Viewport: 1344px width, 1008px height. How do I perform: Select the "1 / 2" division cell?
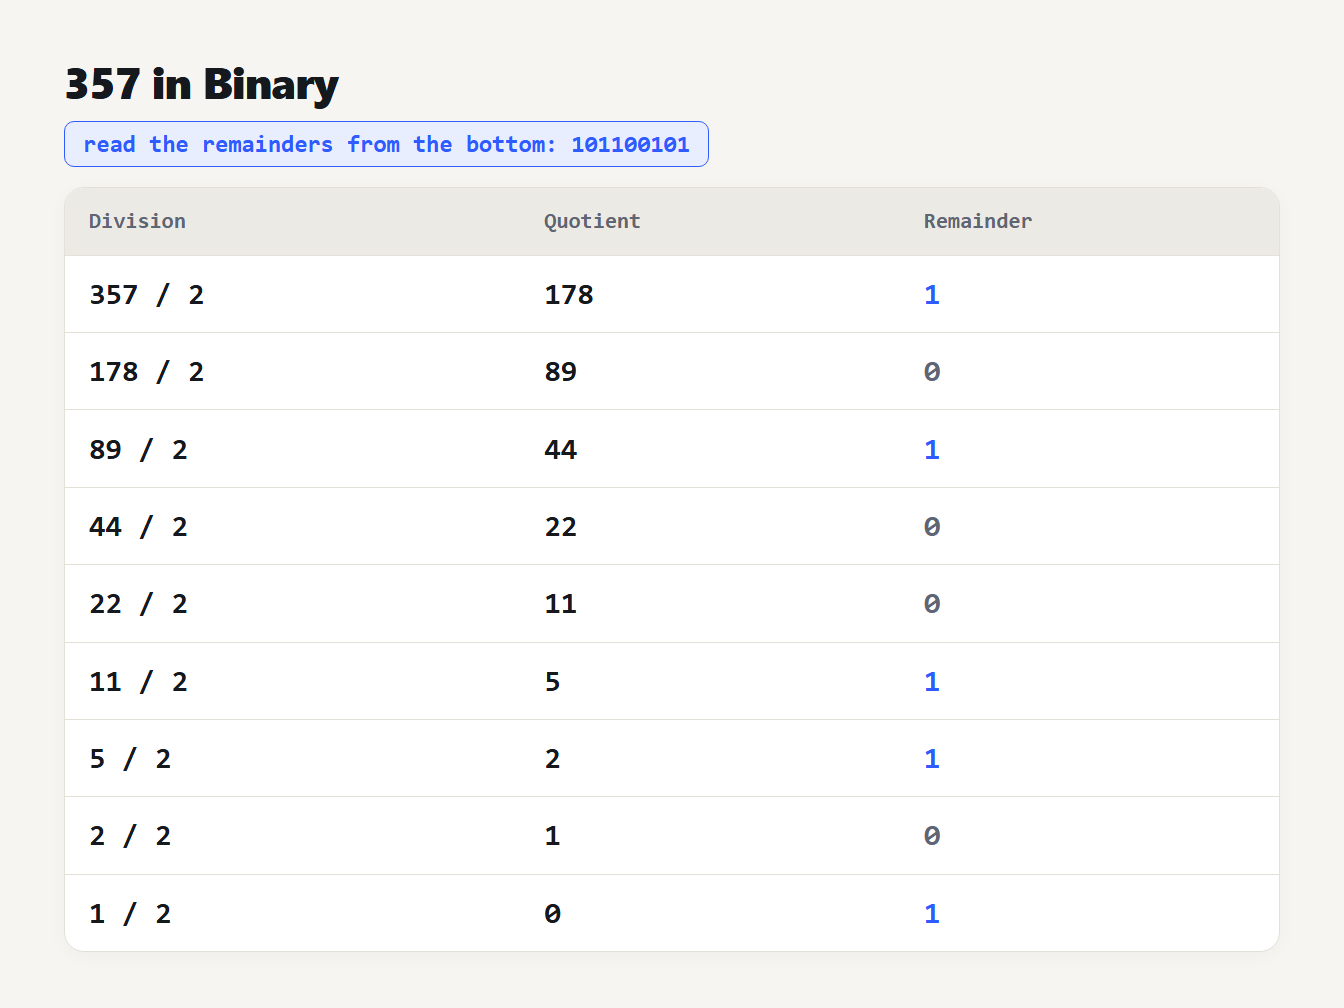(x=130, y=914)
